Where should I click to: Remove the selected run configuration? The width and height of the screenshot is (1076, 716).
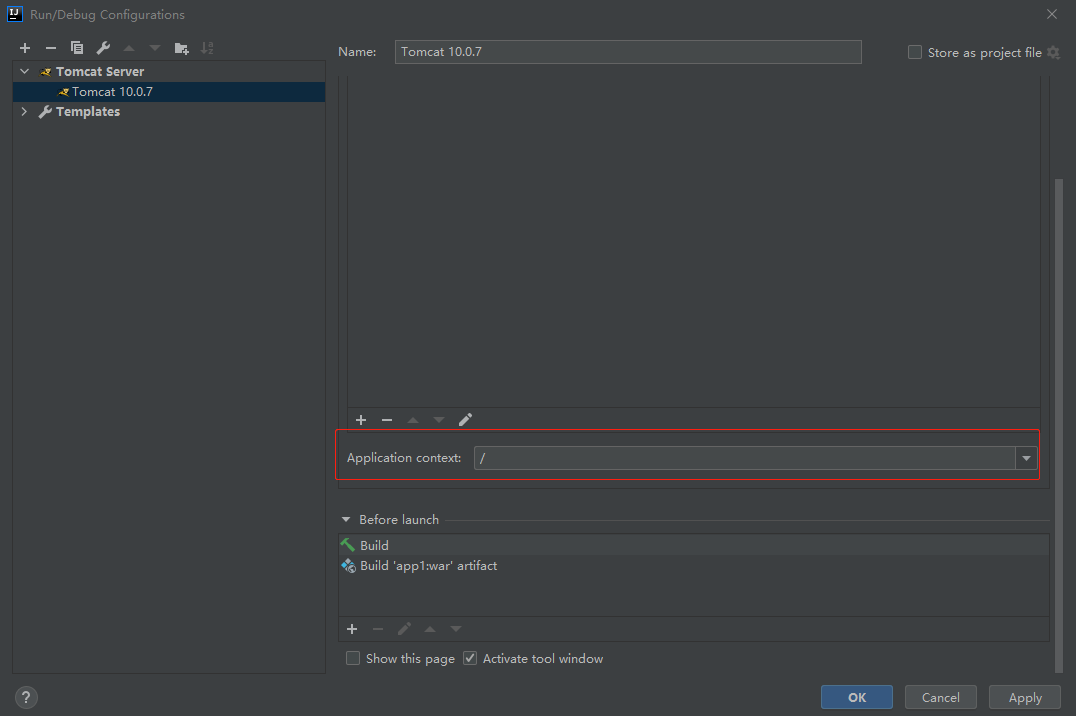51,48
